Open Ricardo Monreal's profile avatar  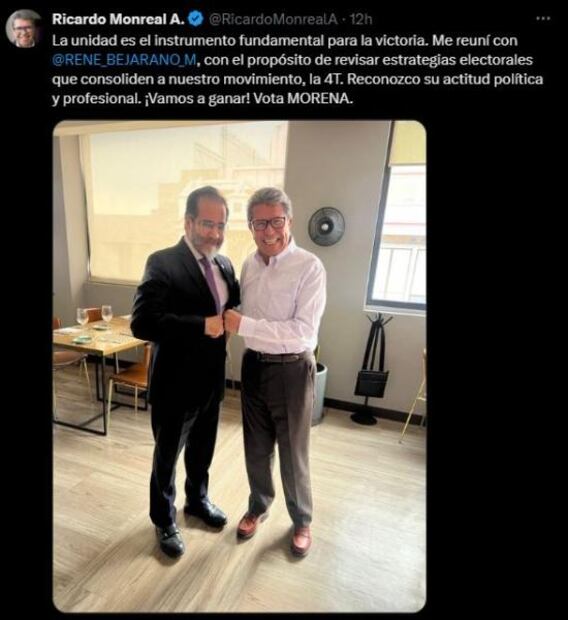24,28
